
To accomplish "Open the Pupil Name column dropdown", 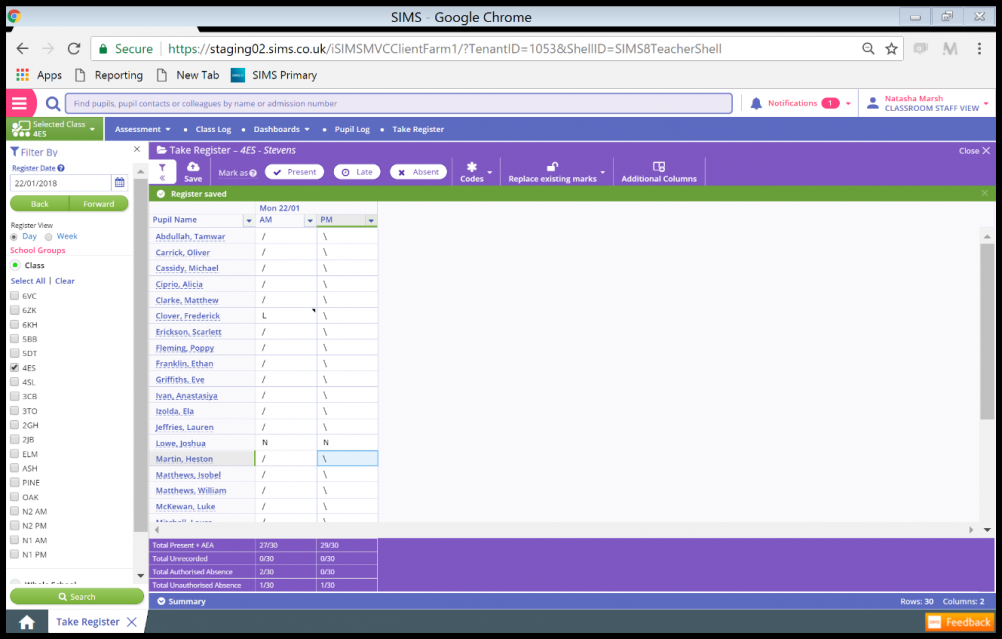I will pos(249,220).
